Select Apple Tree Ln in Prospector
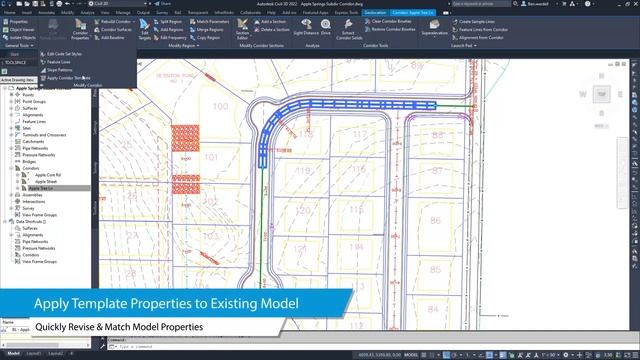The image size is (640, 360). tap(41, 188)
